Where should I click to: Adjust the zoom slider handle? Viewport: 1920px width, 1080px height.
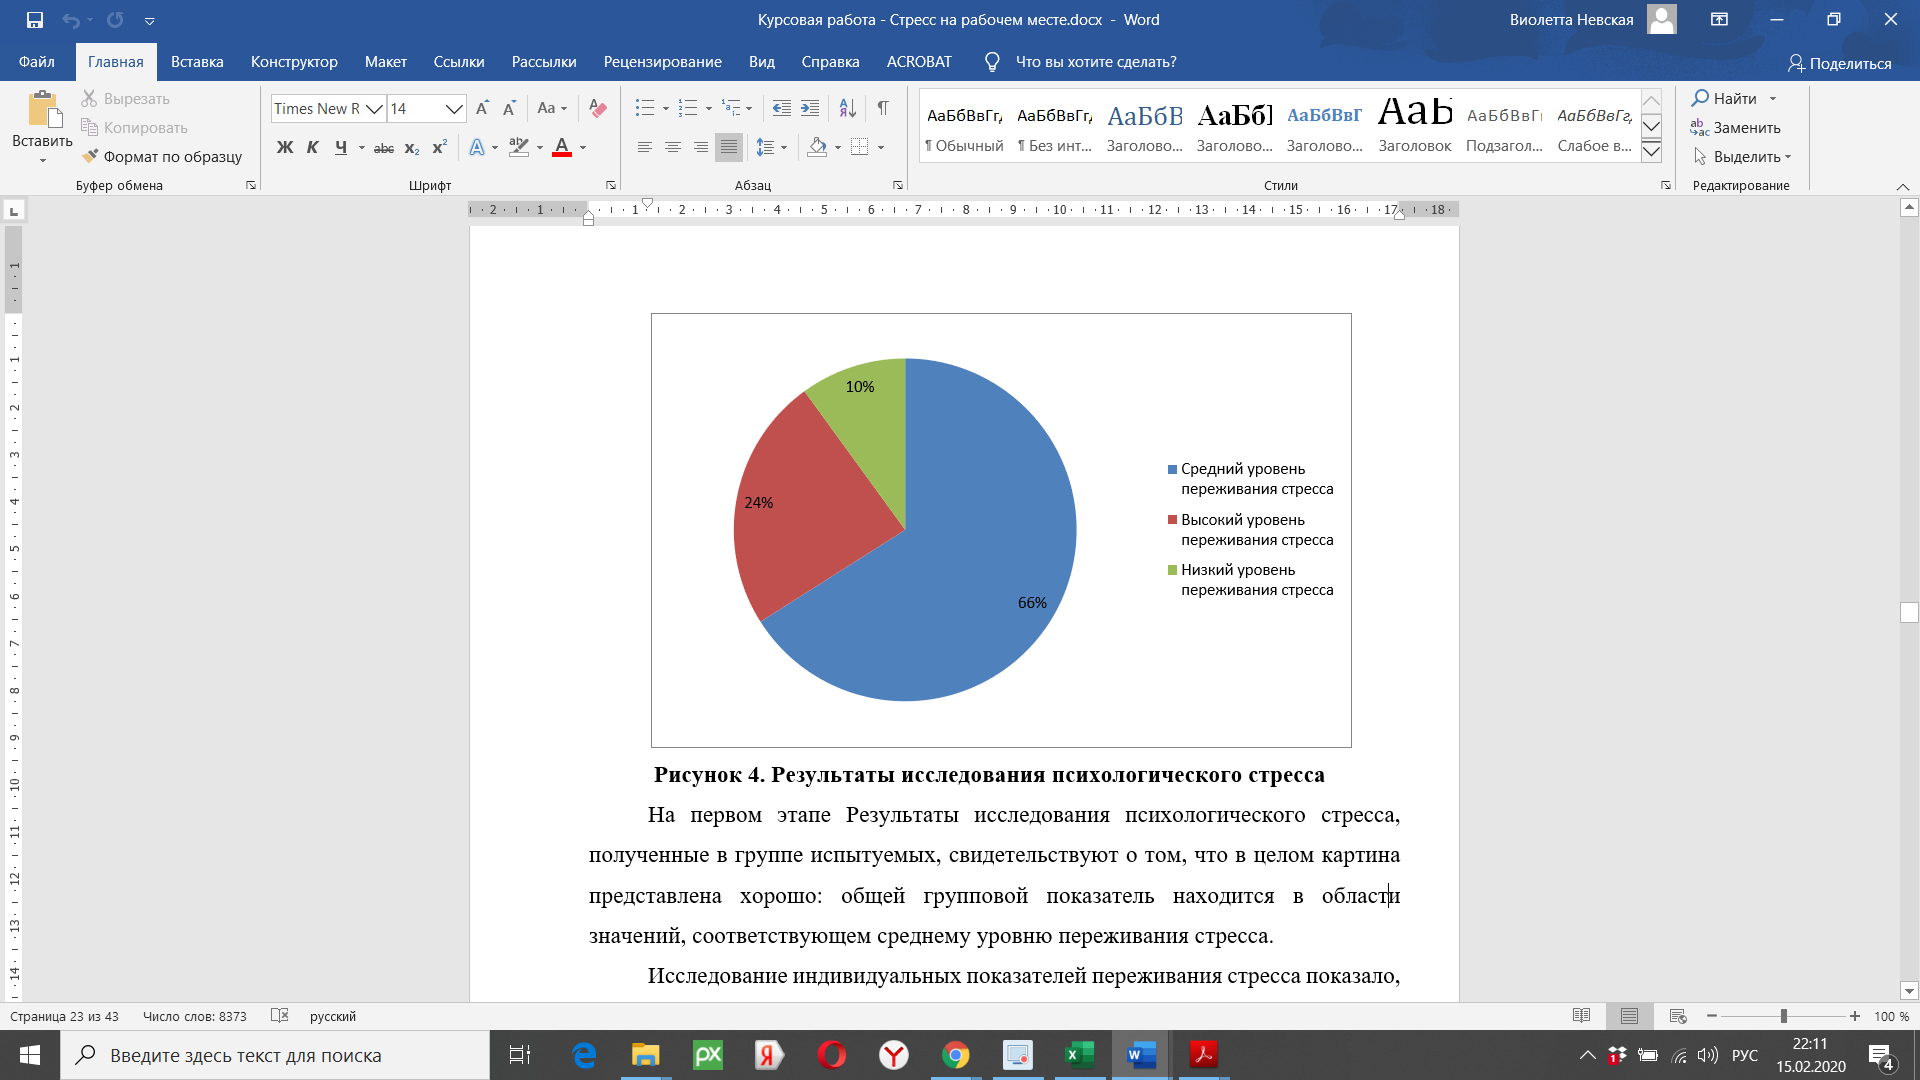[x=1783, y=1016]
